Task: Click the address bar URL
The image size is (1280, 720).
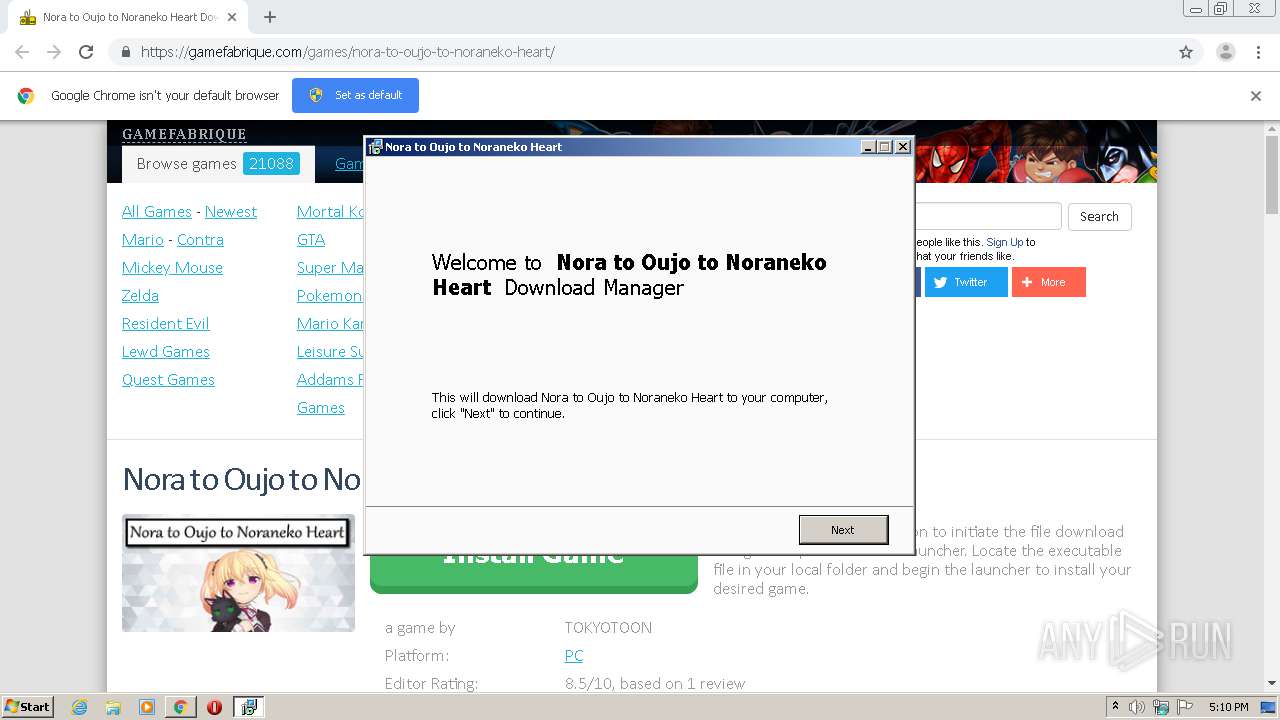Action: pyautogui.click(x=348, y=52)
